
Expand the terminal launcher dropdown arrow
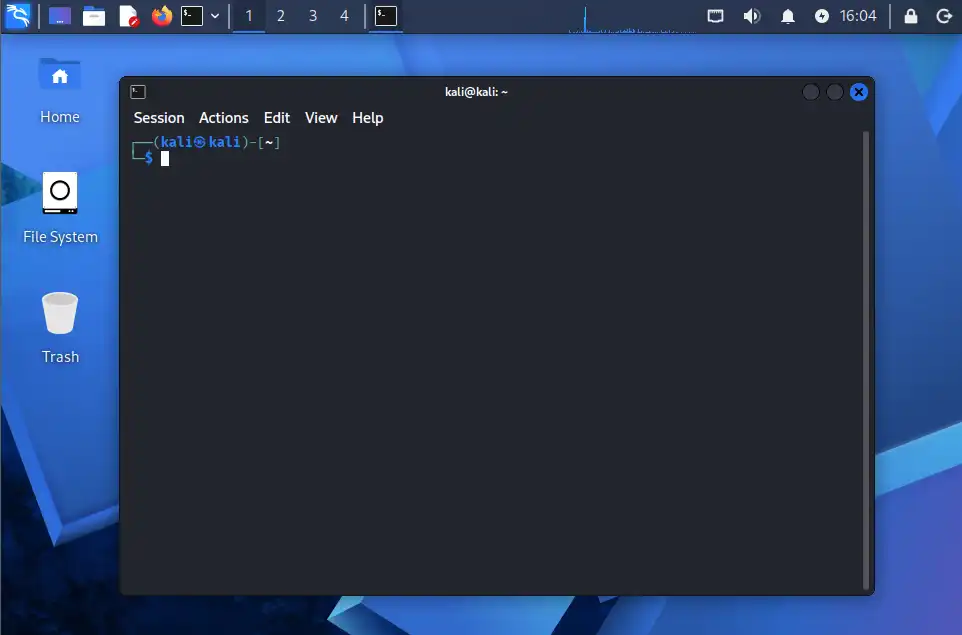coord(215,16)
